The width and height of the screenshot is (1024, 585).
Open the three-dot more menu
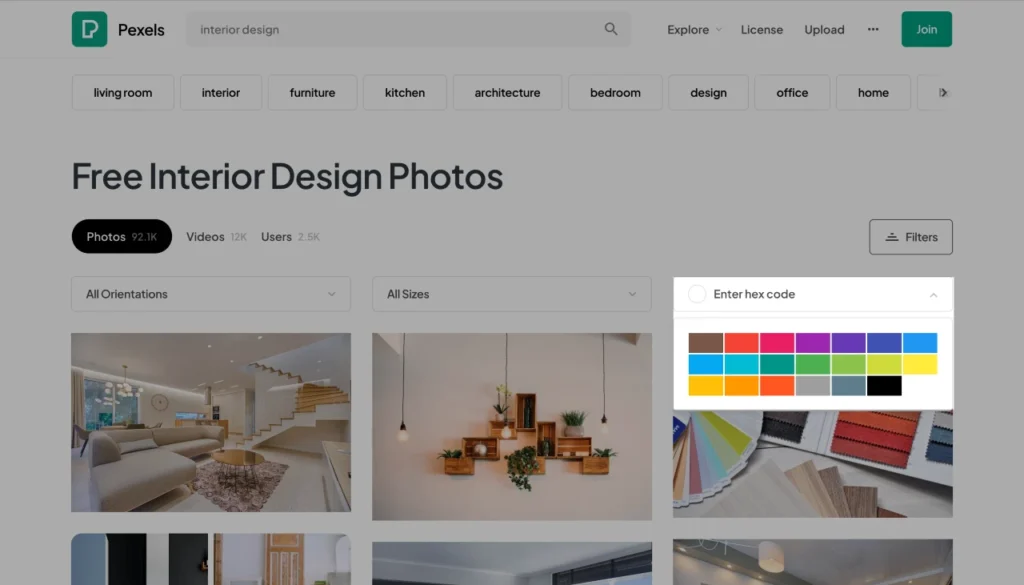pos(873,29)
